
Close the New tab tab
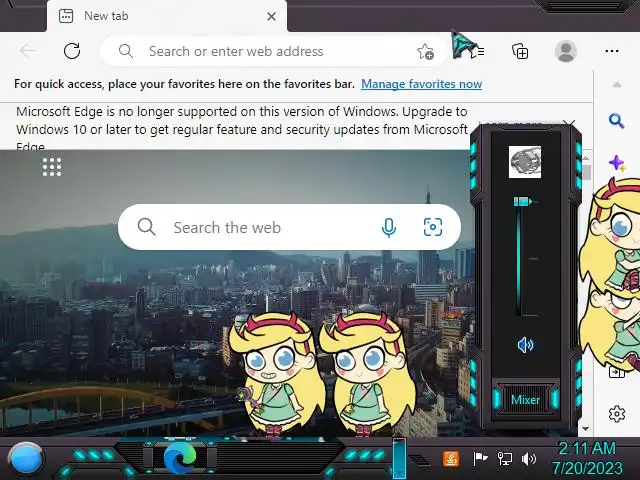pos(271,17)
